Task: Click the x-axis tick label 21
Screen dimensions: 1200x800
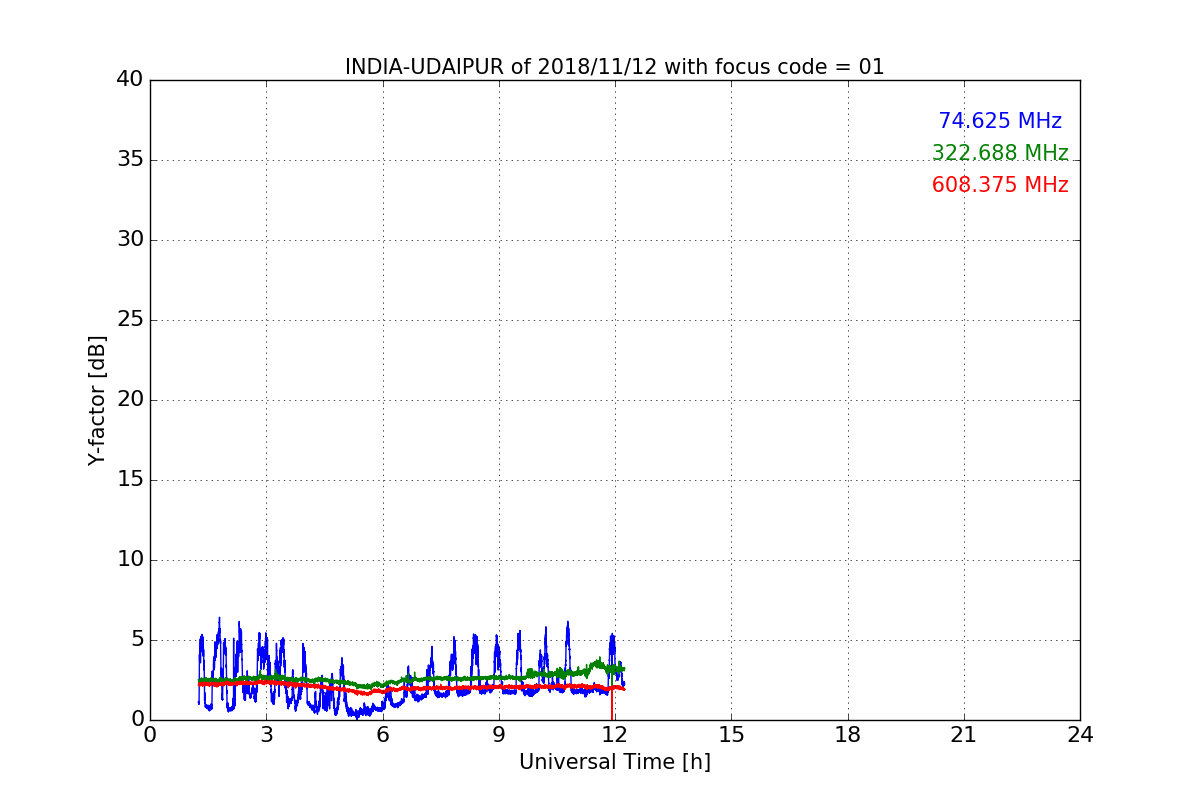Action: click(x=963, y=735)
